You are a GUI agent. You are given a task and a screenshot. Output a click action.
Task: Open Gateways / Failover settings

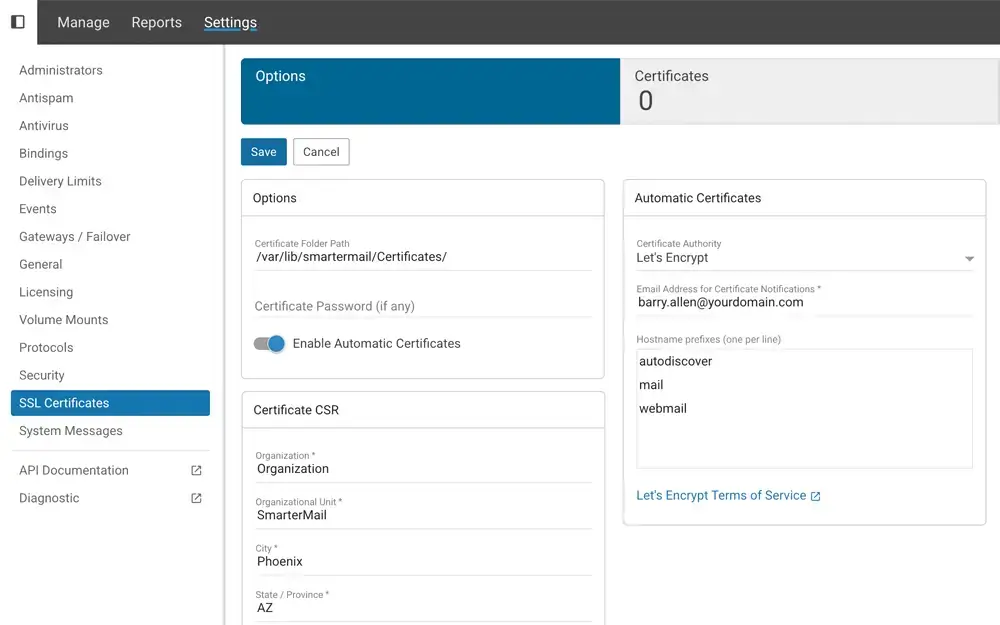[74, 236]
